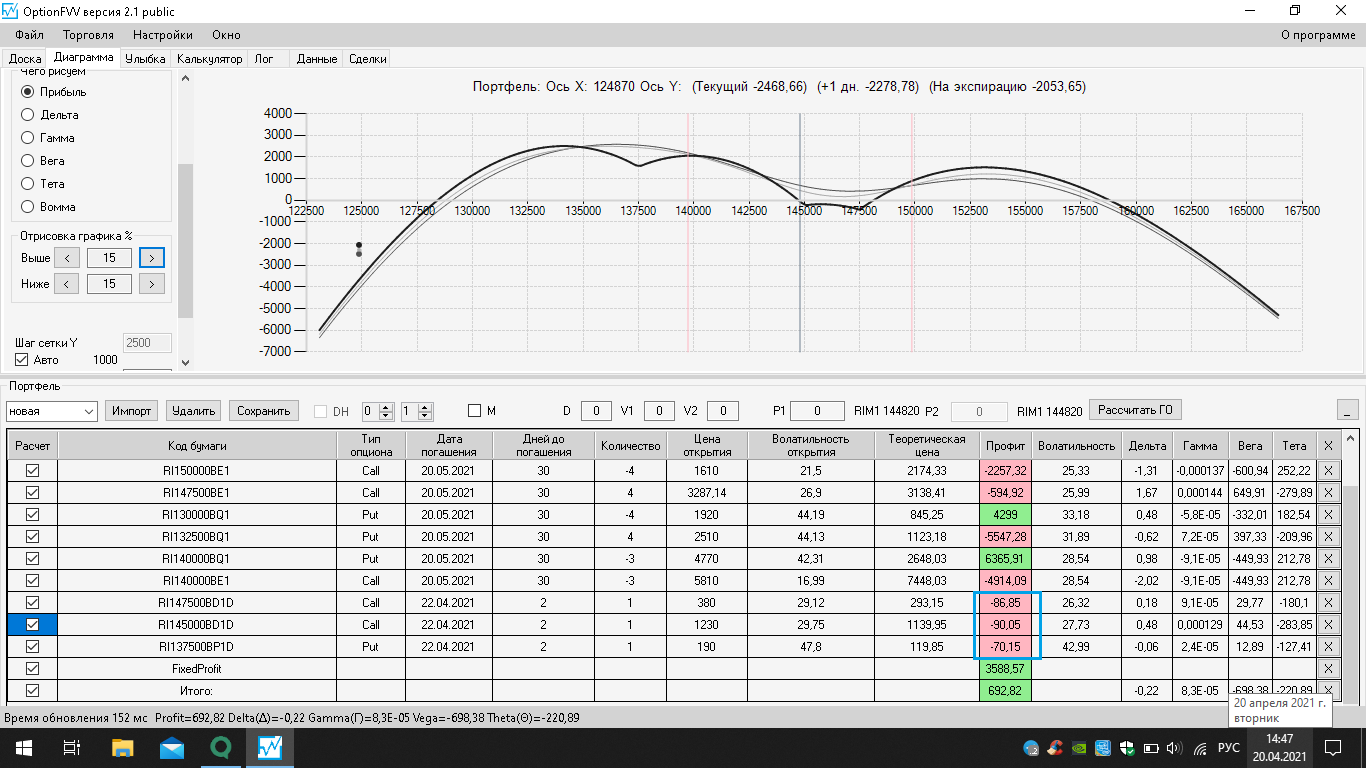The height and width of the screenshot is (768, 1366).
Task: Open the Настройки menu
Action: click(163, 35)
